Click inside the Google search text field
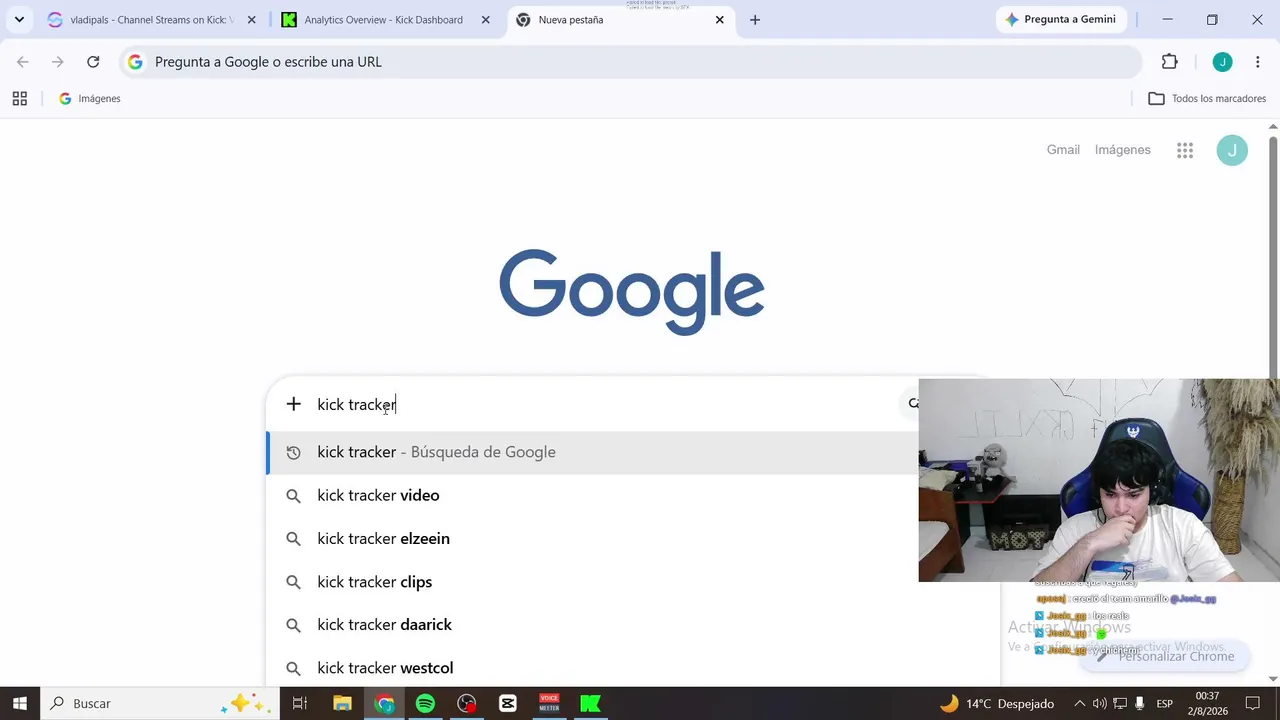 (x=600, y=404)
